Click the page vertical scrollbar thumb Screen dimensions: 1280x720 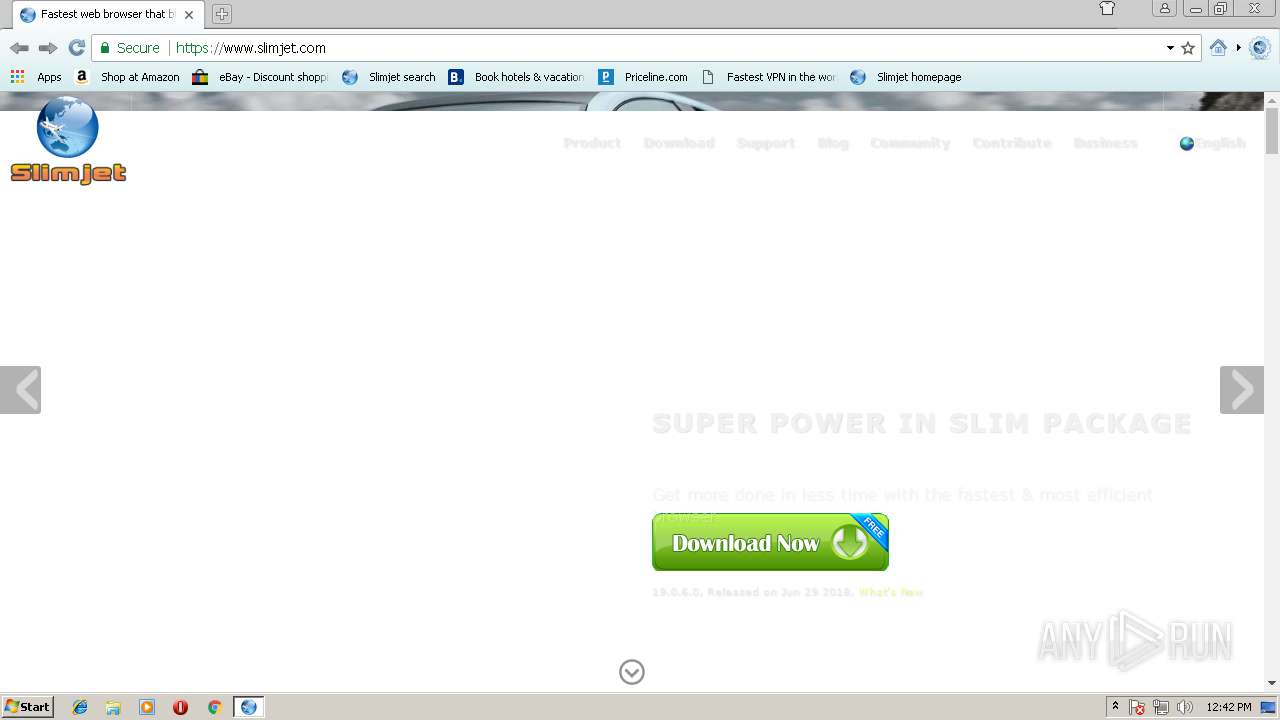tap(1272, 131)
